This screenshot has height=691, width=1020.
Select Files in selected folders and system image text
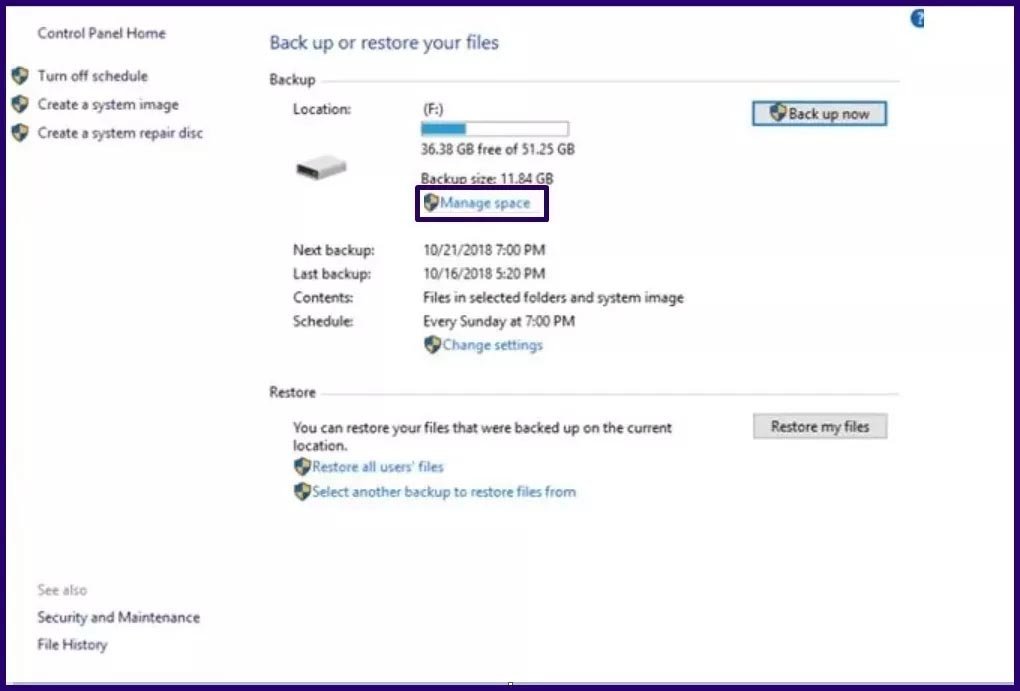click(553, 298)
